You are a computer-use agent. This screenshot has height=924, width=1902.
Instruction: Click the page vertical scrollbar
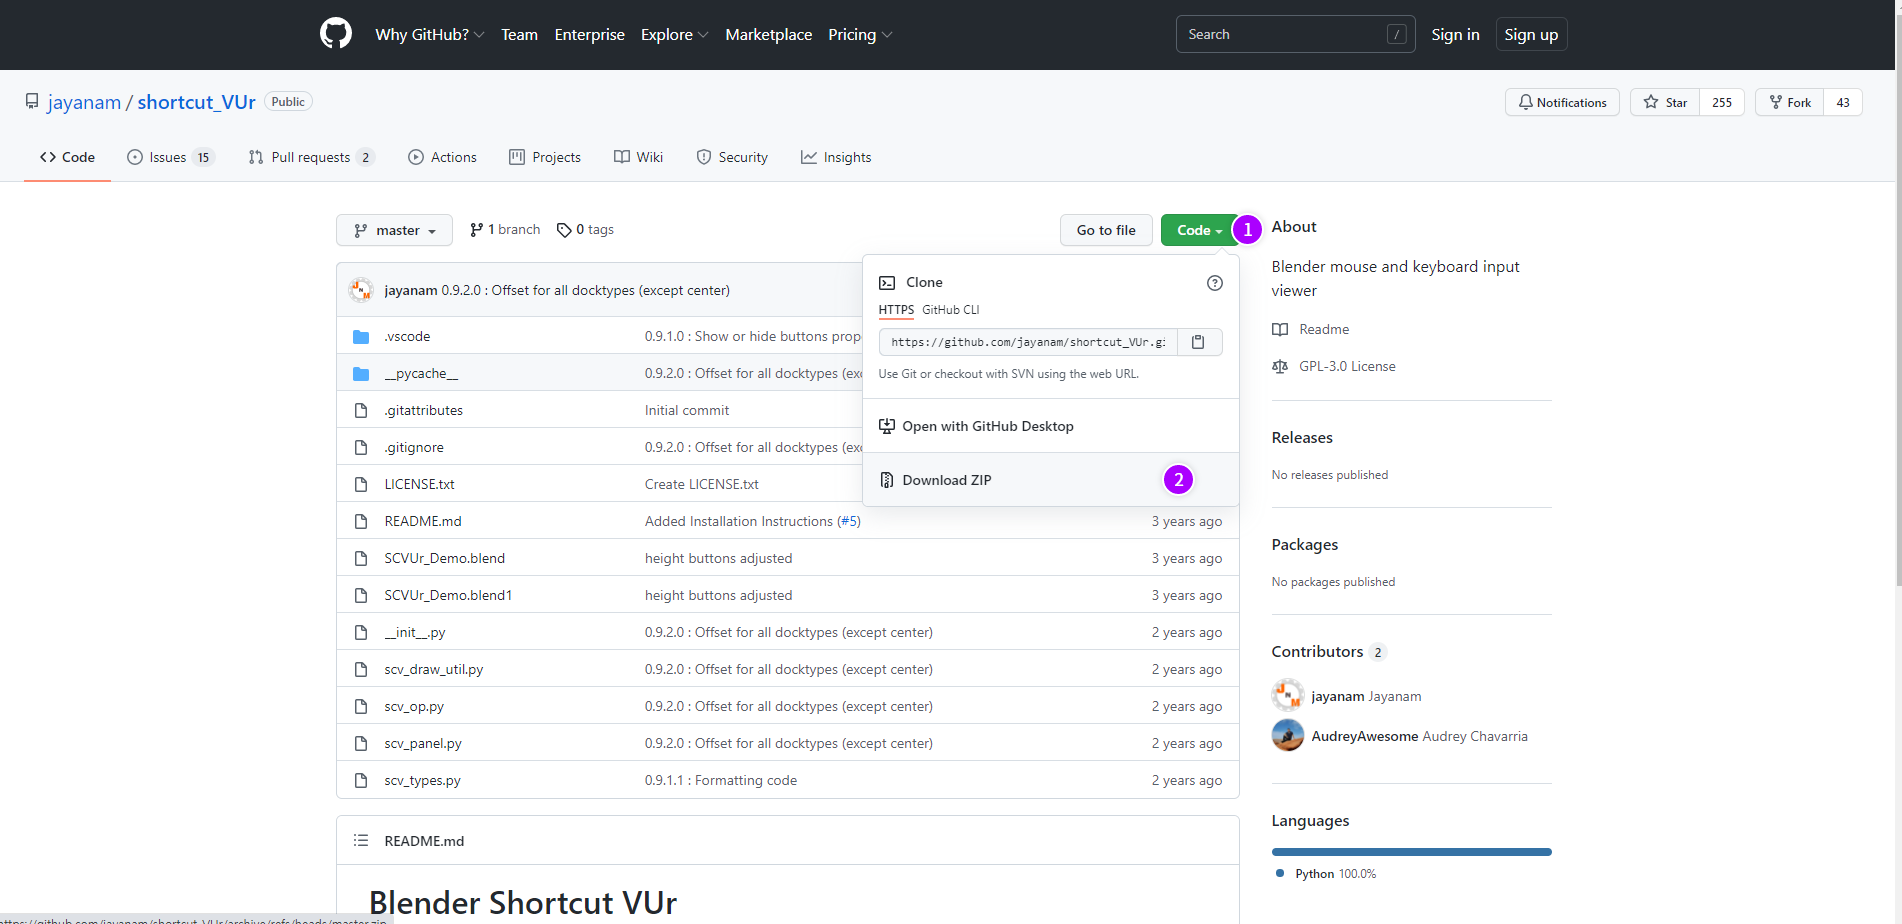tap(1898, 300)
